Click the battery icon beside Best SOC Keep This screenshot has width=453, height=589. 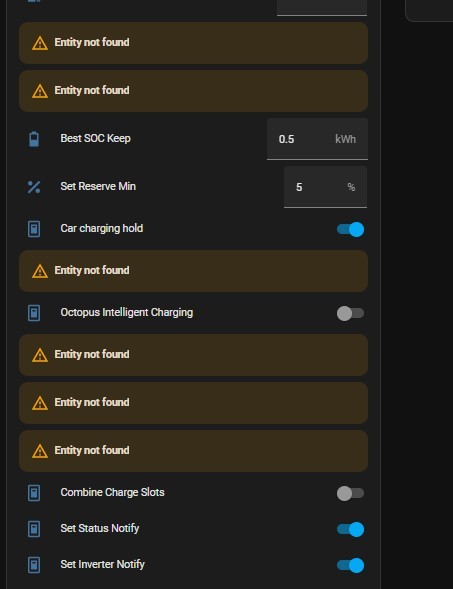[x=34, y=139]
